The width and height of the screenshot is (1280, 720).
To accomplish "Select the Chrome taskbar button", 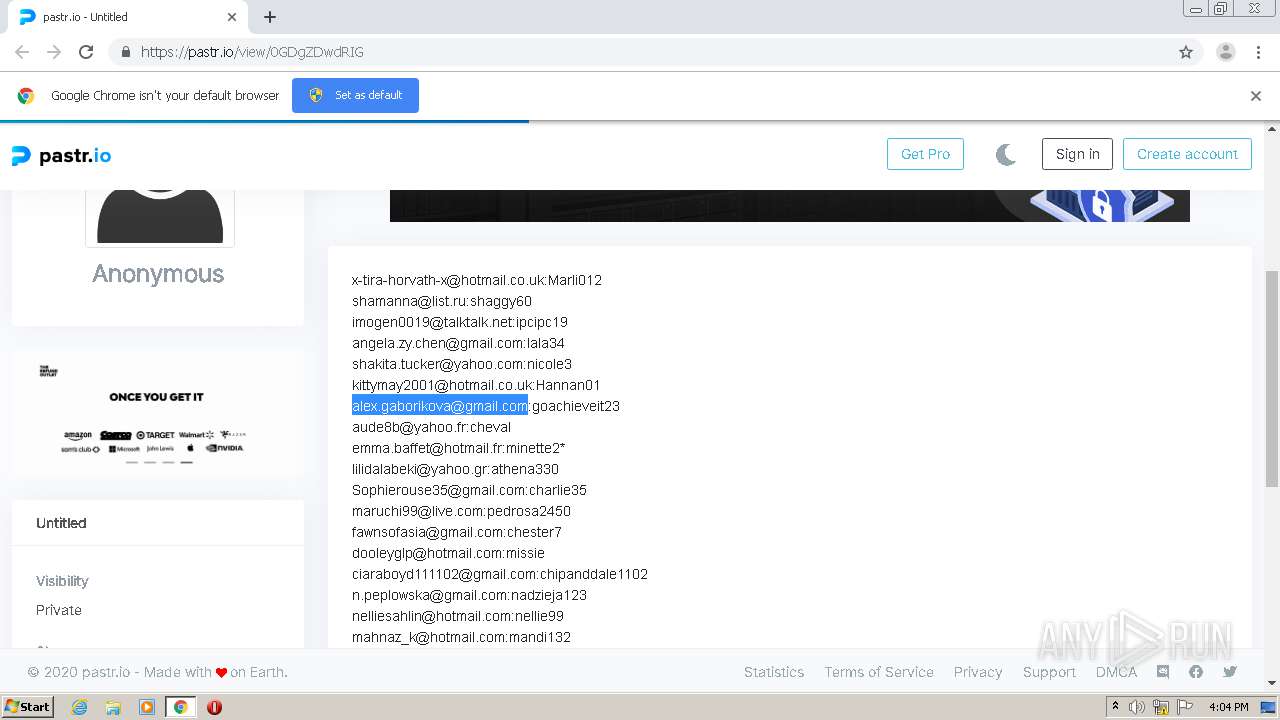I will click(180, 707).
